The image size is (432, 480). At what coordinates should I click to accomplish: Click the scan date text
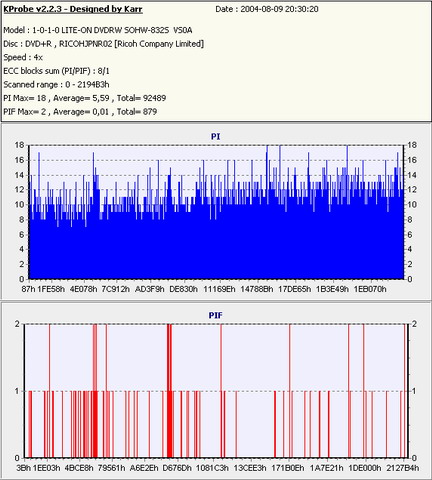pyautogui.click(x=267, y=9)
